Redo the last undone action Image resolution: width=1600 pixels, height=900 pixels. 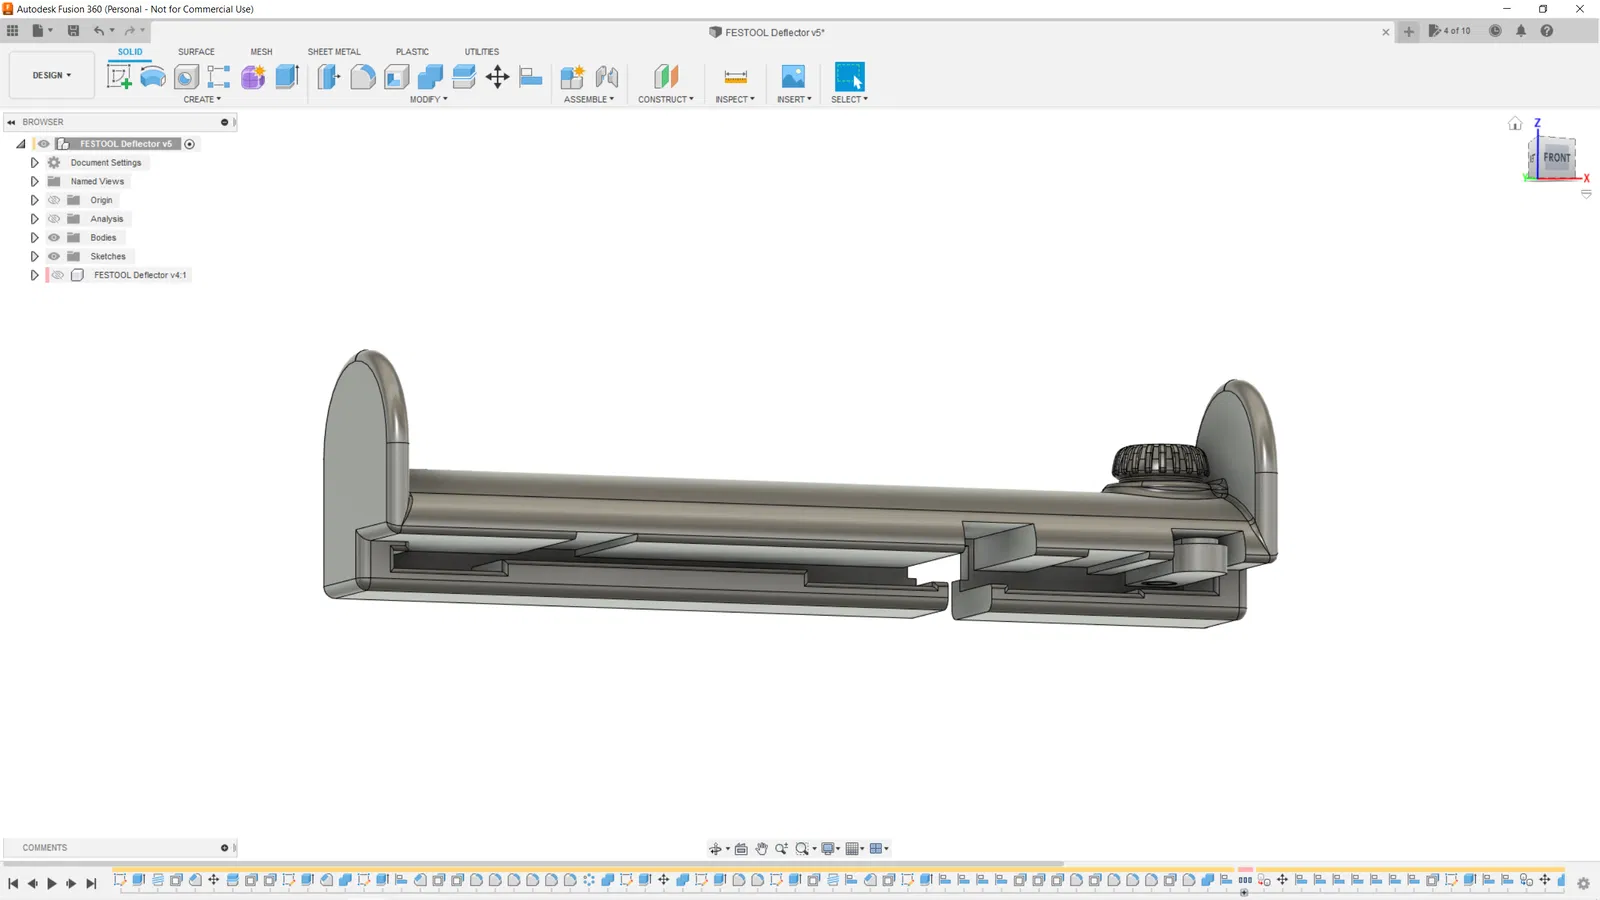click(x=130, y=31)
